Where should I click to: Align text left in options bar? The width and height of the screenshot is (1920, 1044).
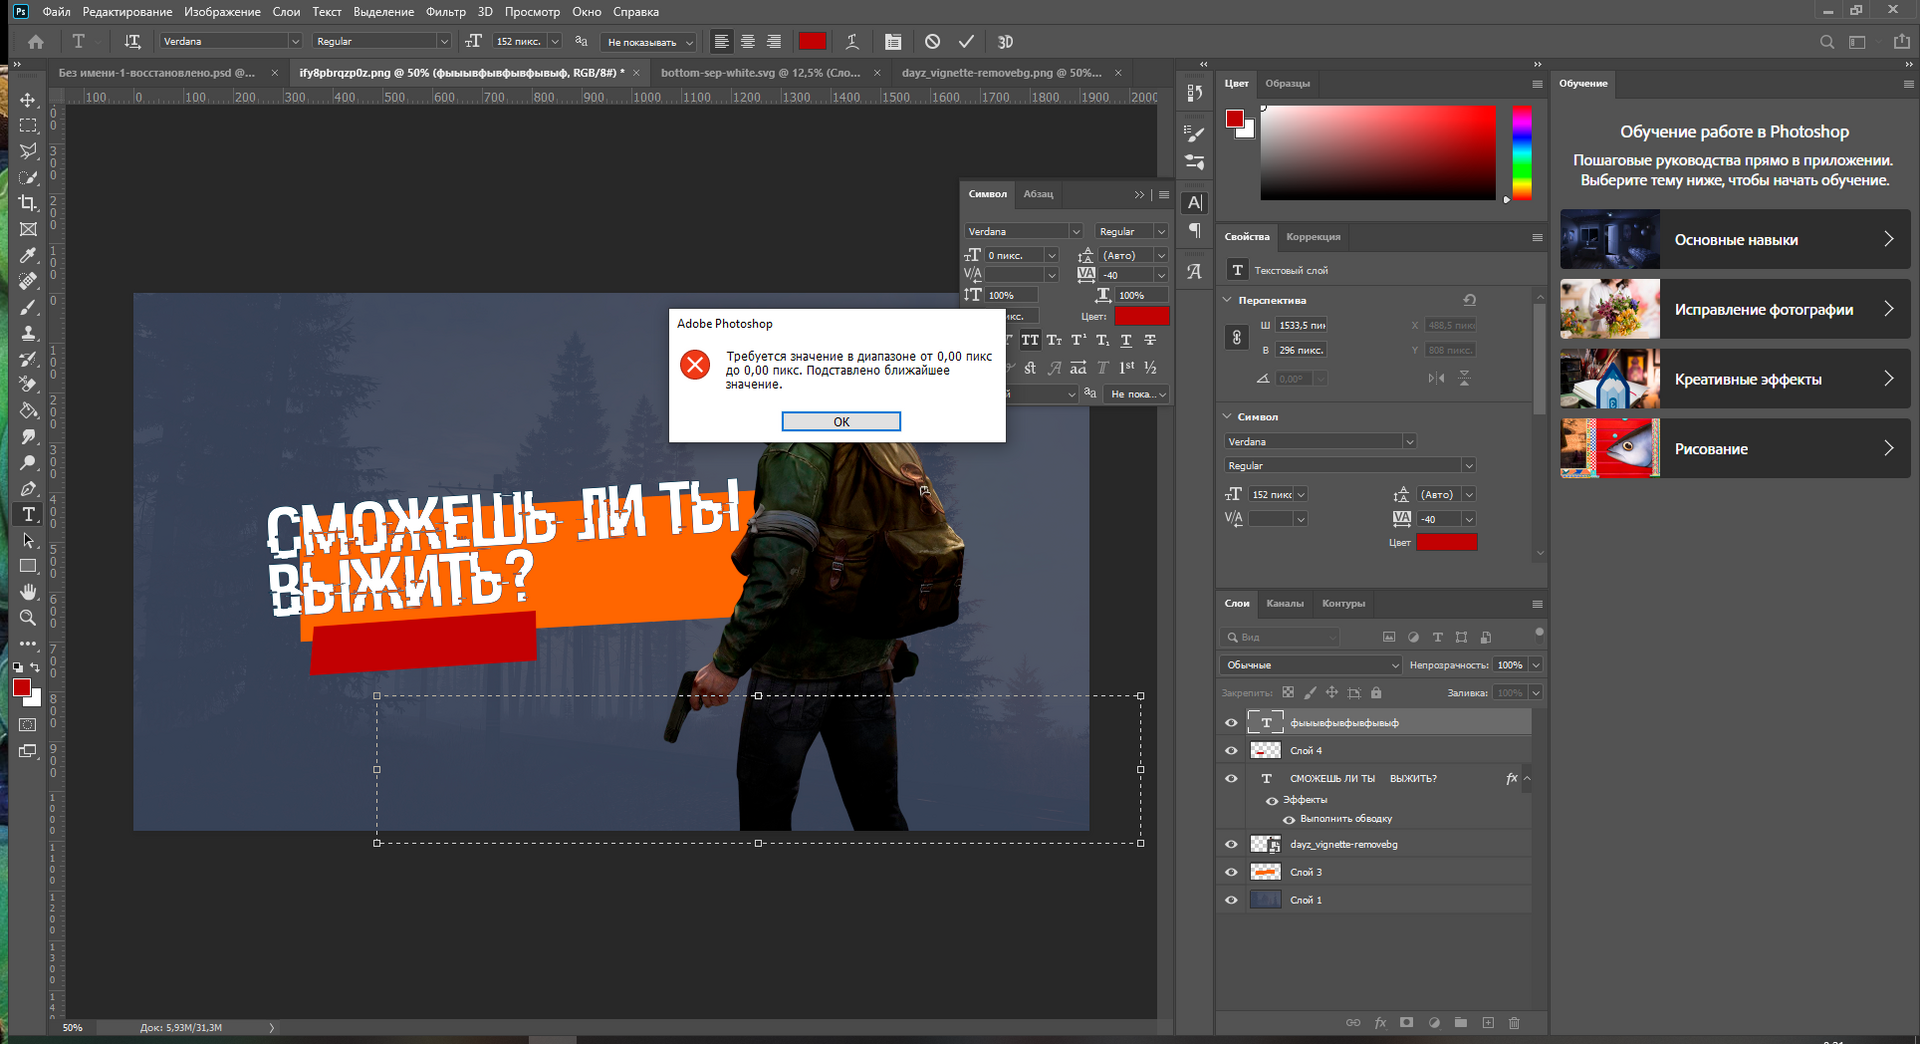coord(721,42)
